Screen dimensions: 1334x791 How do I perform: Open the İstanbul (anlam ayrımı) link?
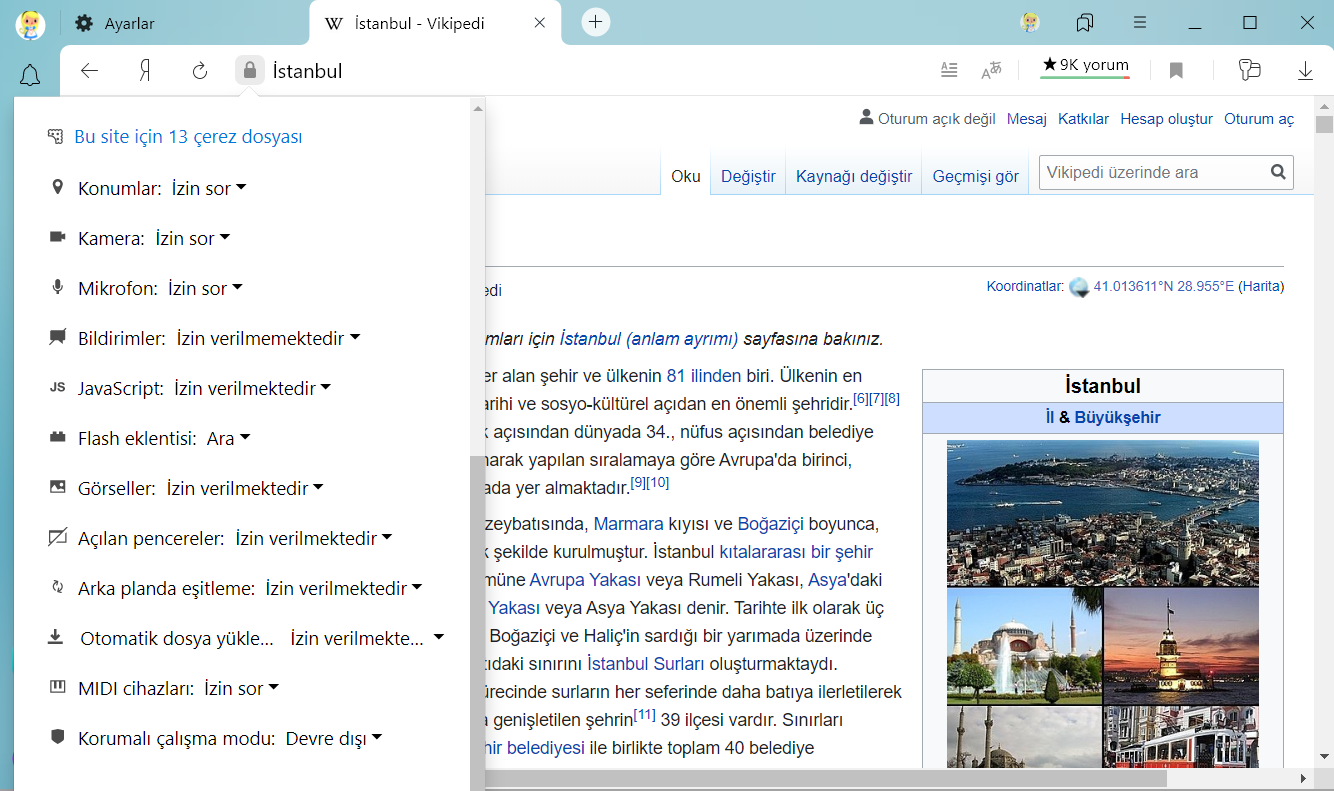(x=648, y=339)
